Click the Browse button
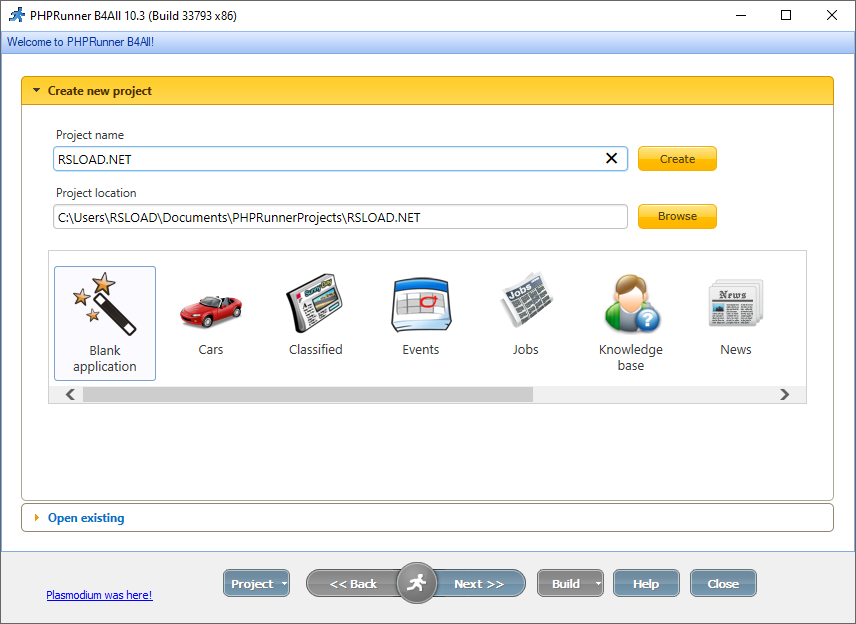856x624 pixels. (x=677, y=216)
